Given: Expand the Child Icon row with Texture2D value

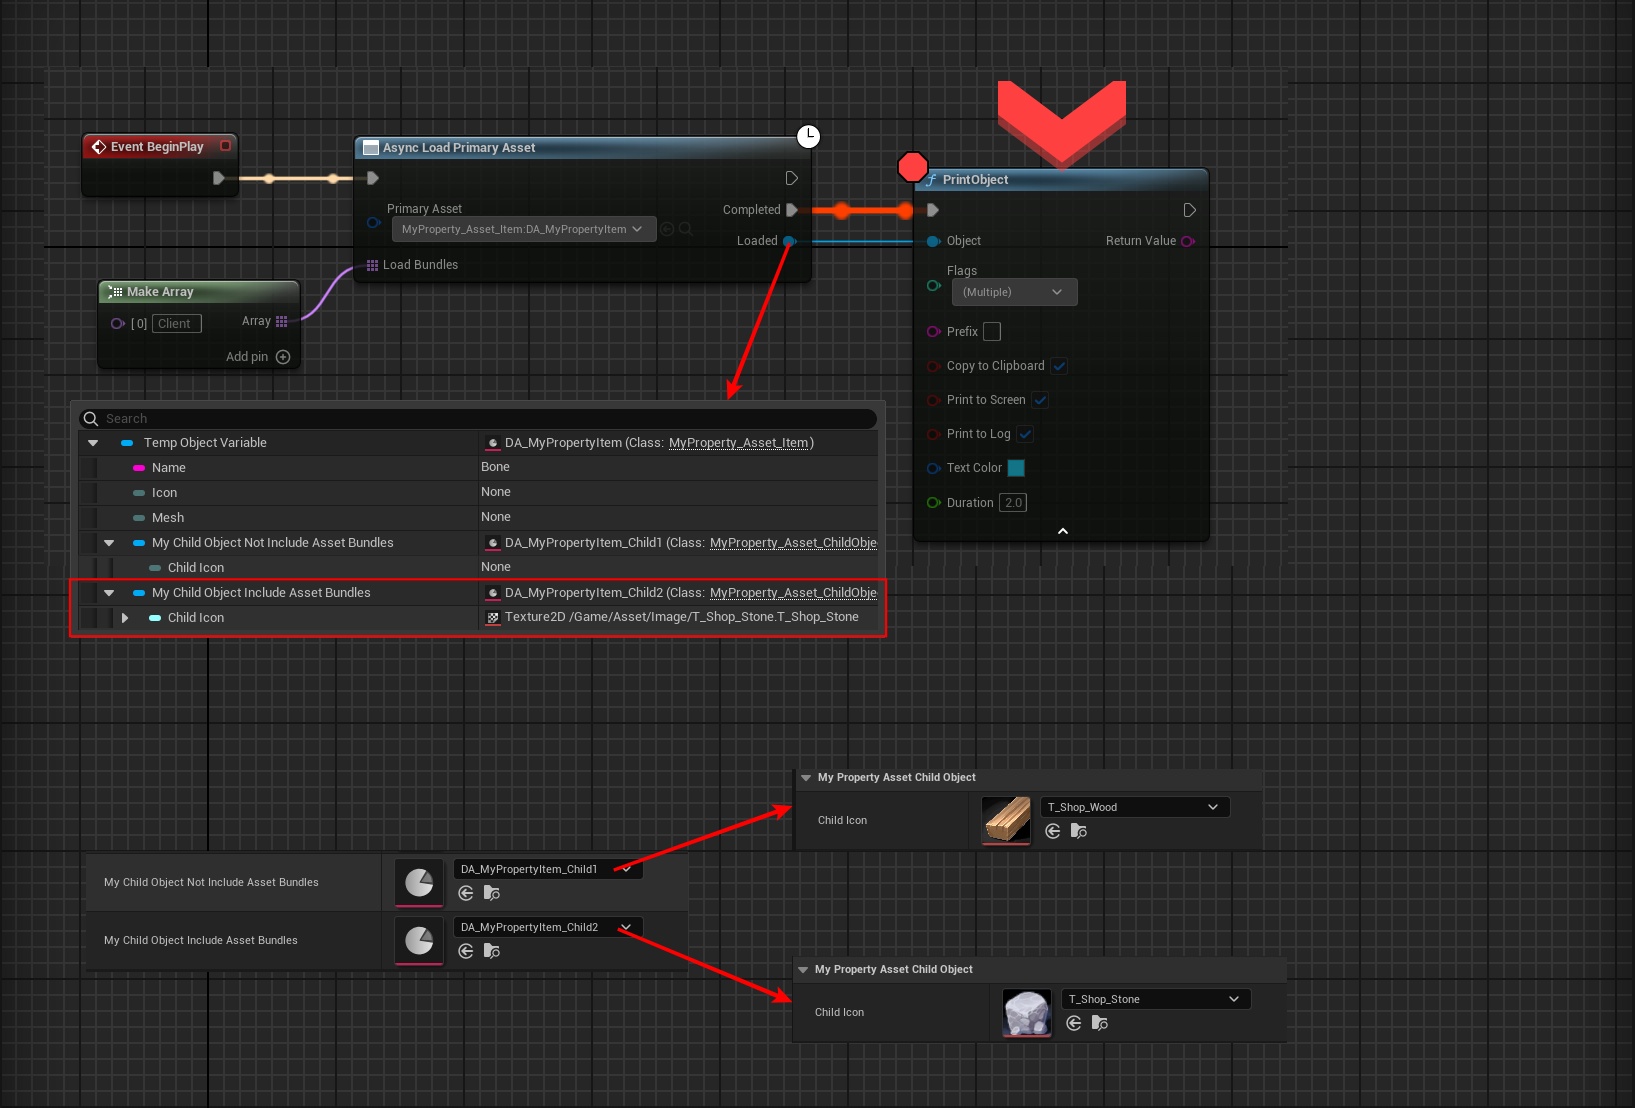Looking at the screenshot, I should tap(125, 618).
